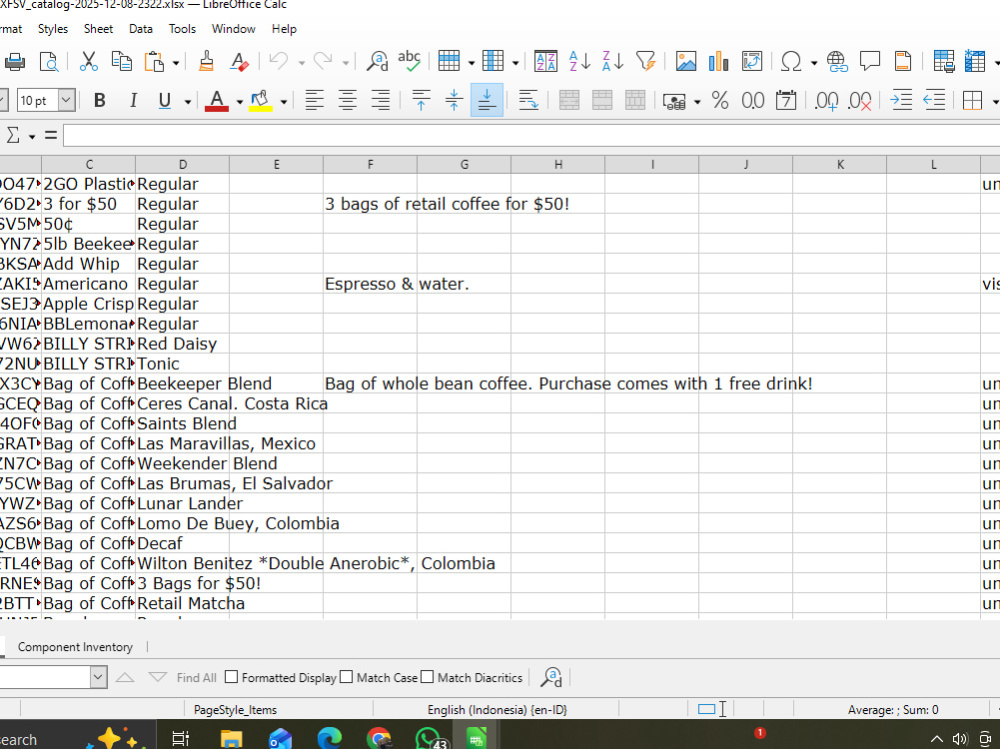Apply red Font Color swatch
The height and width of the screenshot is (749, 1000).
(217, 101)
